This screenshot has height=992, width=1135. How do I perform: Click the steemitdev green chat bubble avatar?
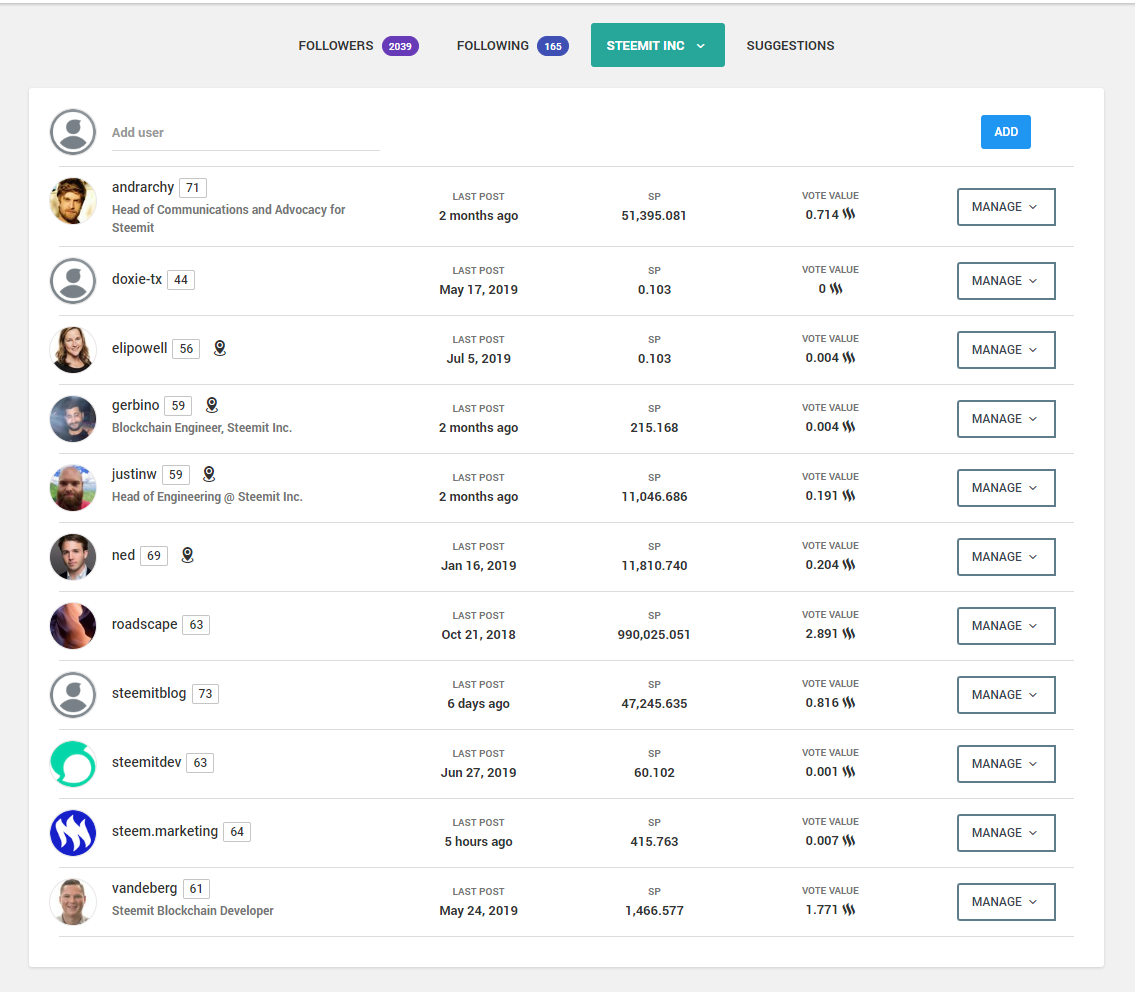coord(73,764)
